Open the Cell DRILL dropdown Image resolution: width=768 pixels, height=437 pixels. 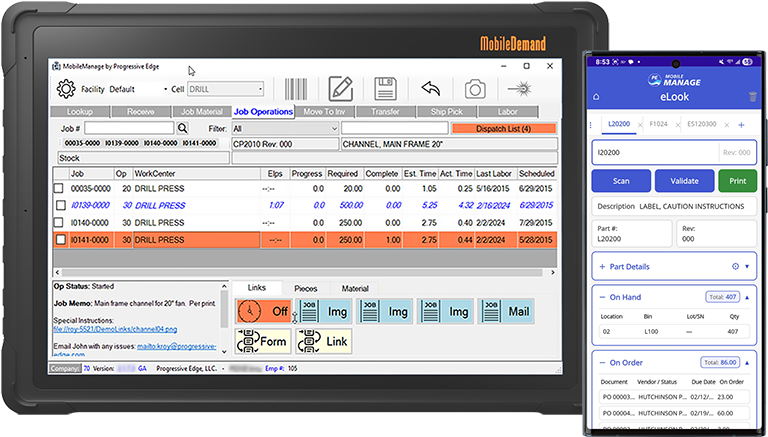pos(260,89)
